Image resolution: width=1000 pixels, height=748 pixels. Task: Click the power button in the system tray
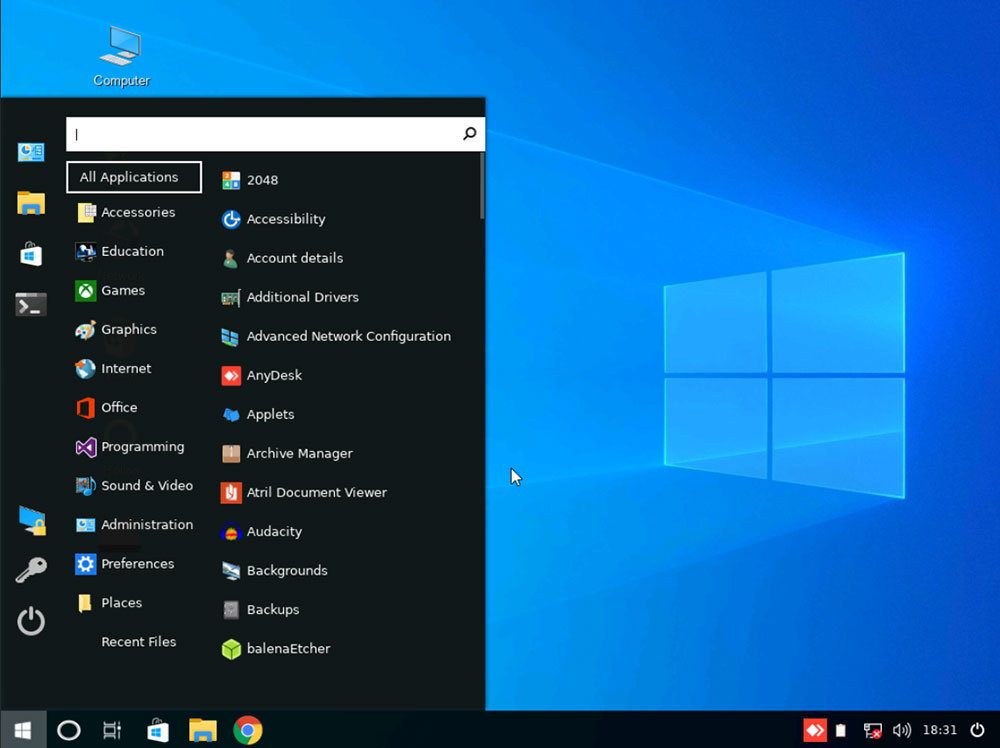tap(977, 730)
